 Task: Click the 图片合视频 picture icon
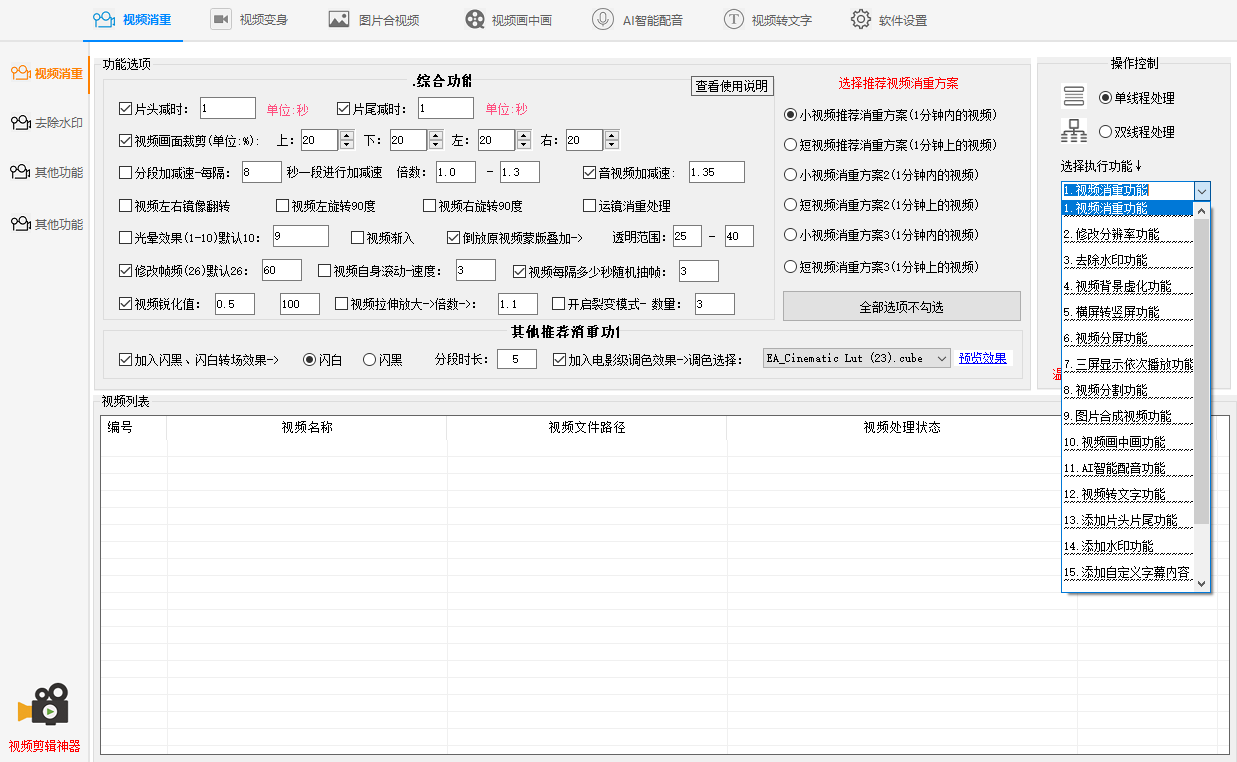pos(339,19)
